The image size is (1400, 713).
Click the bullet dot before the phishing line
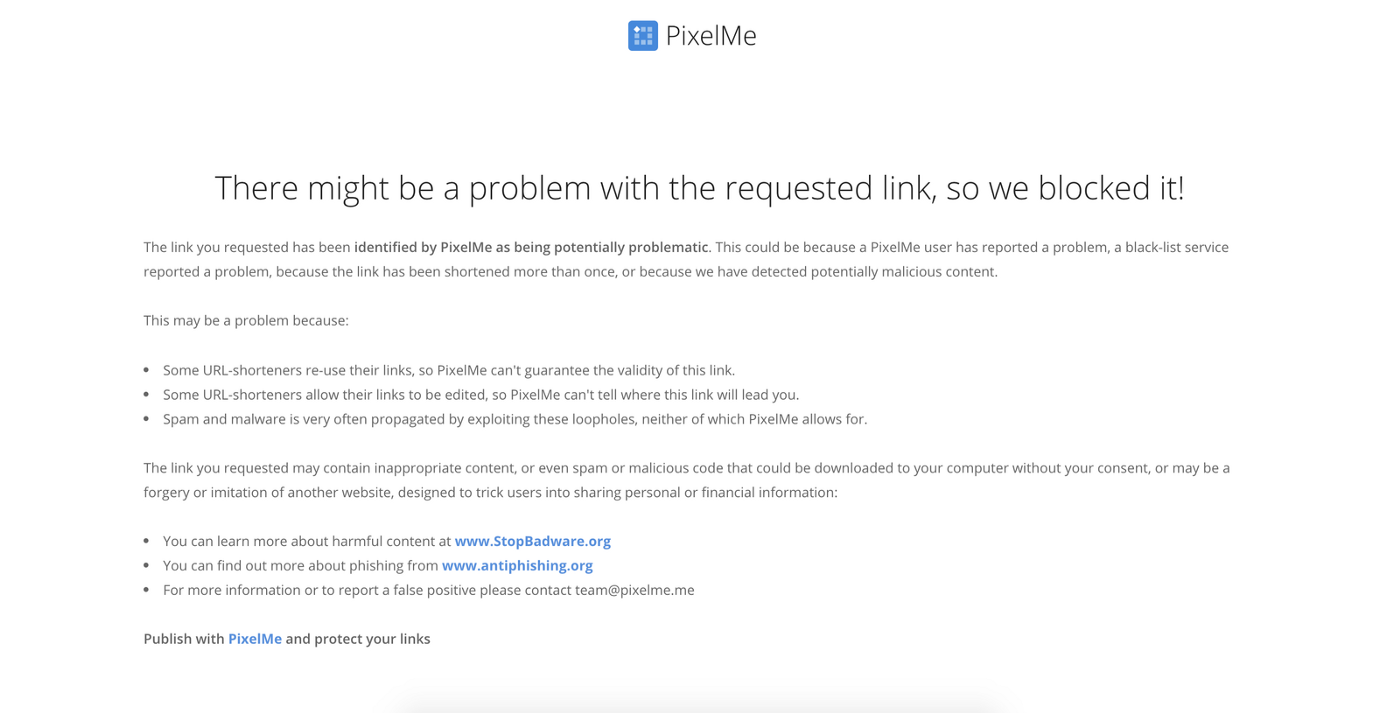[x=146, y=566]
